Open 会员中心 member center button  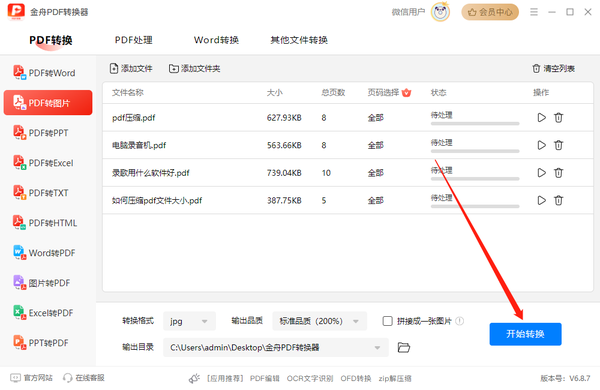point(490,12)
